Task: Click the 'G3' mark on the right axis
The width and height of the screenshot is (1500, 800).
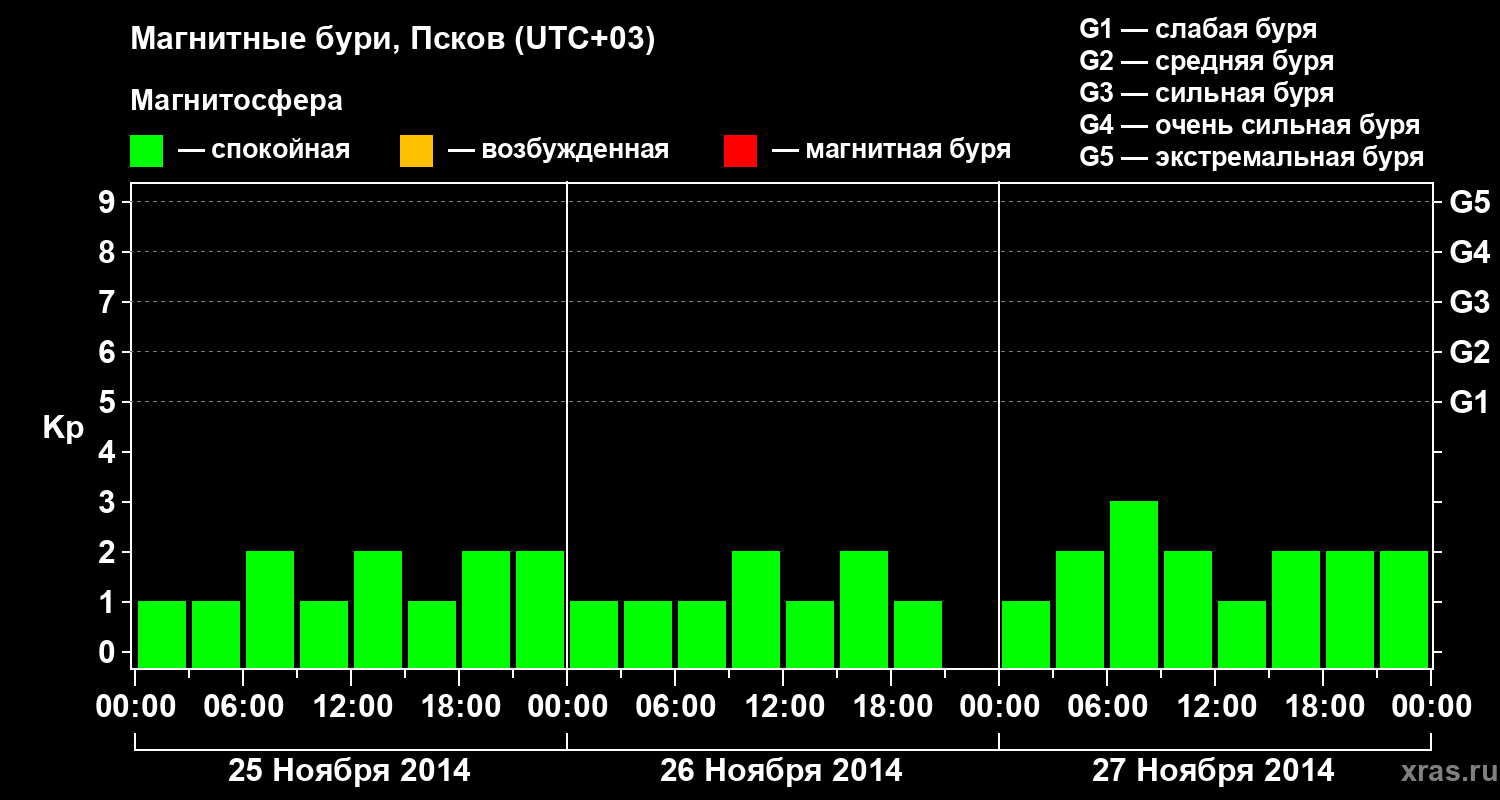Action: point(1469,302)
